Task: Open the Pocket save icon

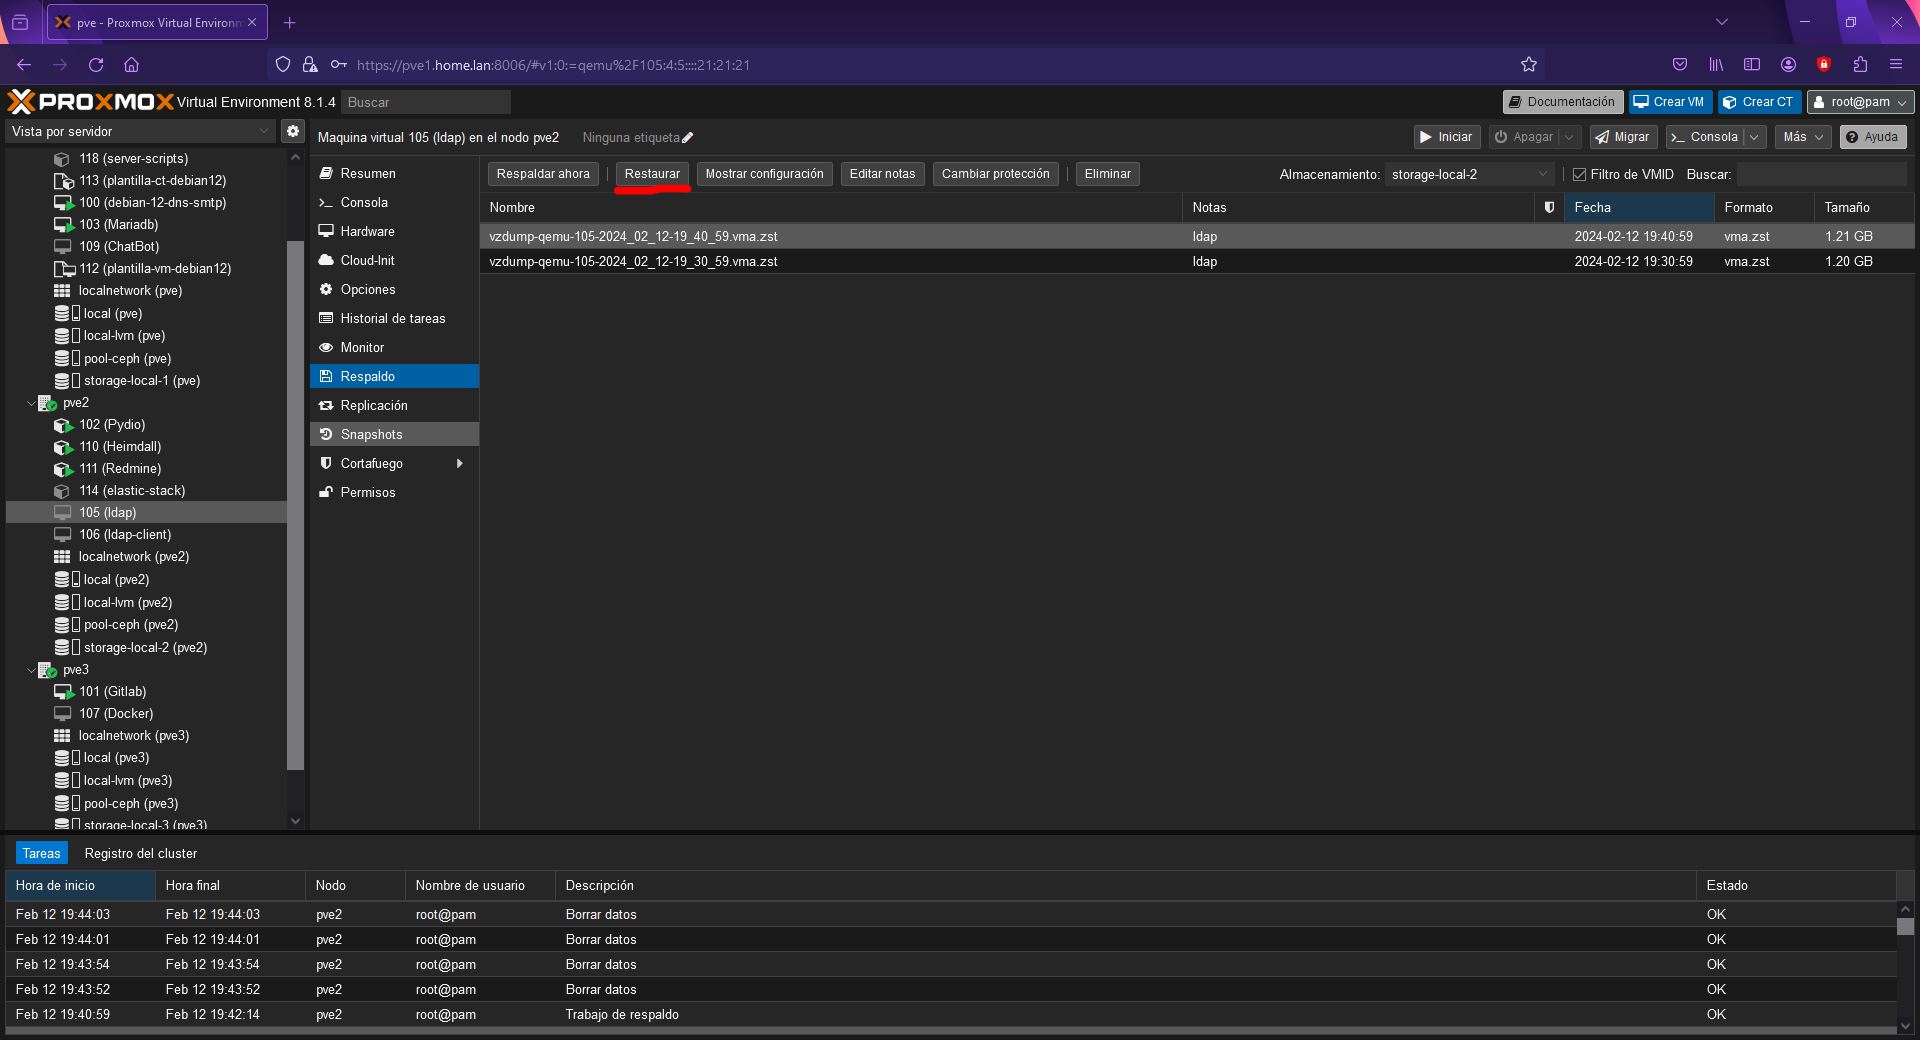Action: [x=1680, y=65]
